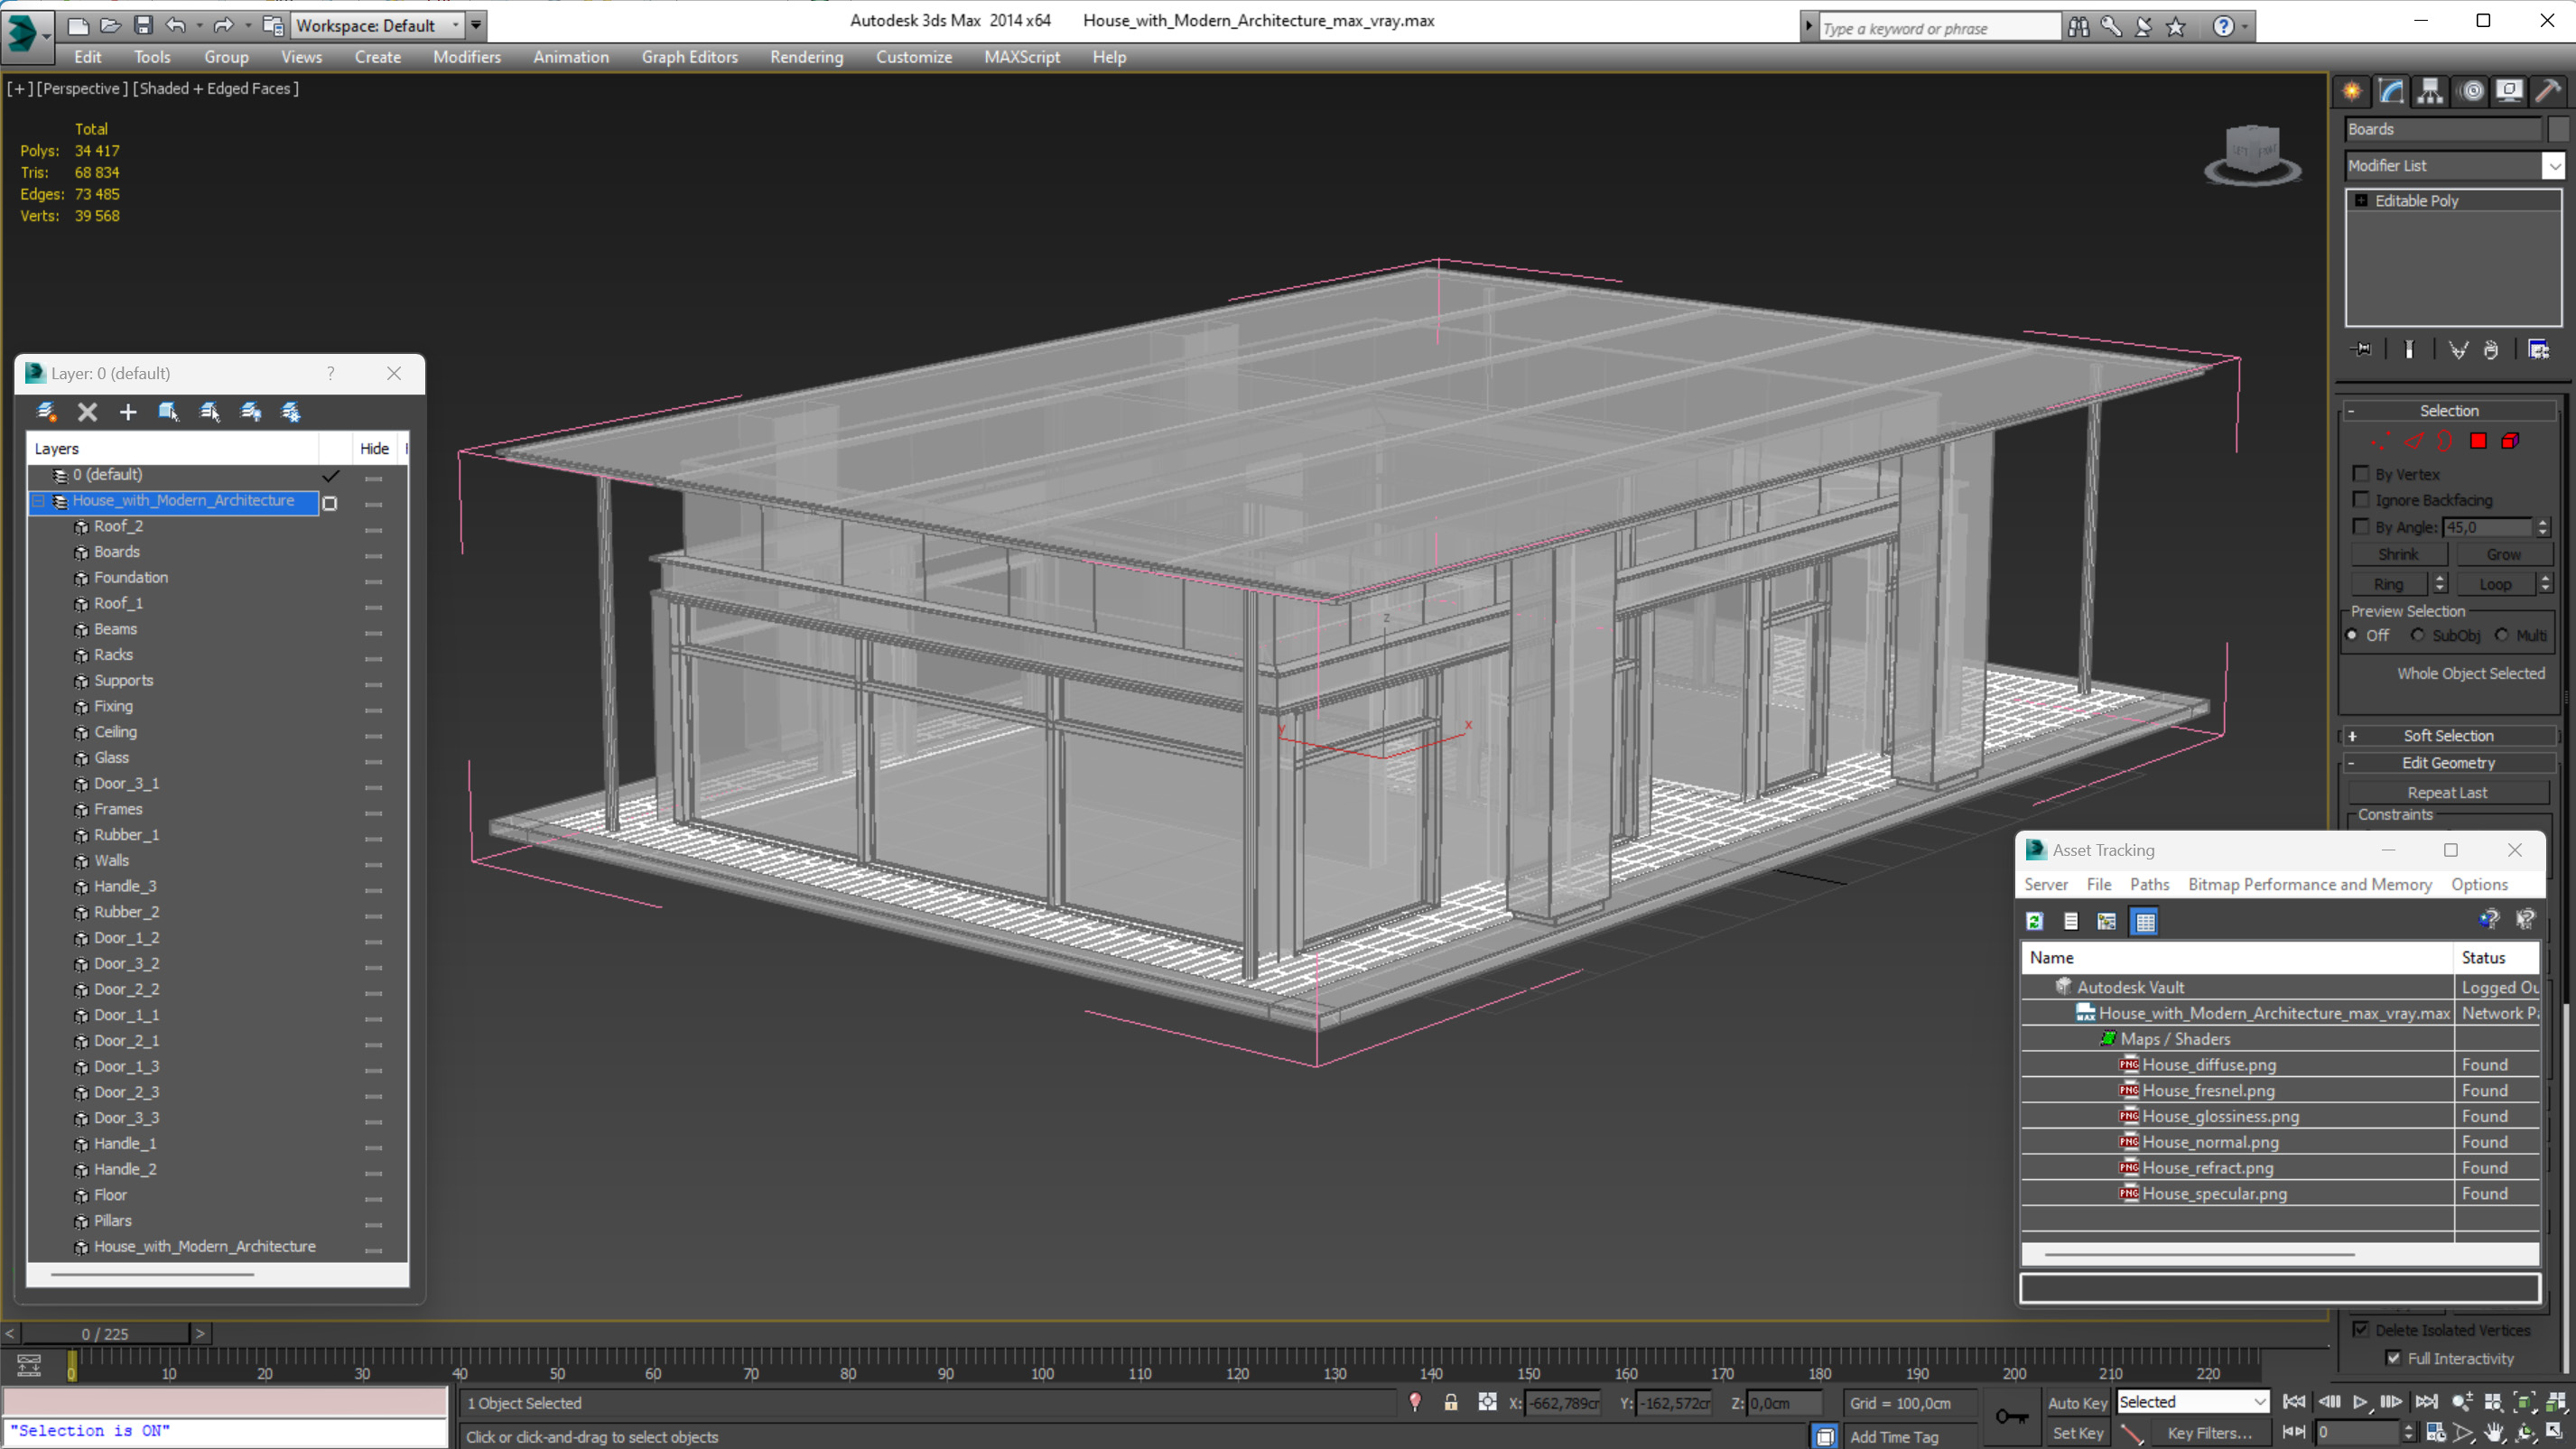Screen dimensions: 2576x1449
Task: Toggle selection lock padlock icon
Action: (x=1451, y=1403)
